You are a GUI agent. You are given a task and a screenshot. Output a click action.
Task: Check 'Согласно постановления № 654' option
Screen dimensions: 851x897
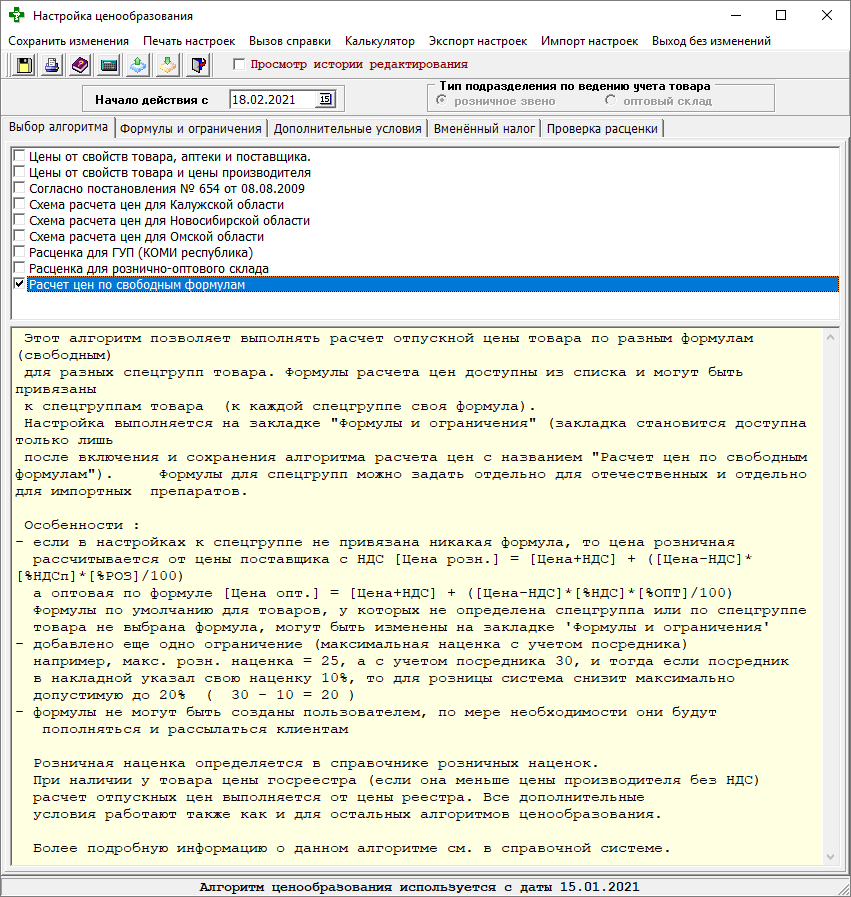(x=20, y=189)
